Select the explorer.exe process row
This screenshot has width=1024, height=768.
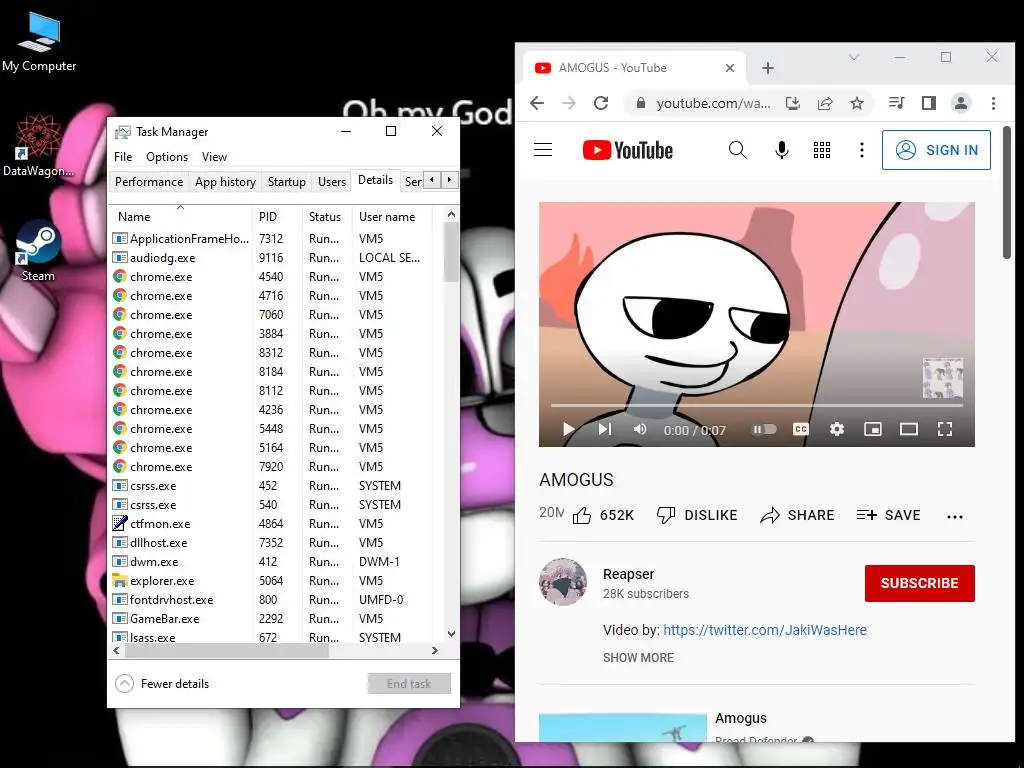(x=274, y=581)
